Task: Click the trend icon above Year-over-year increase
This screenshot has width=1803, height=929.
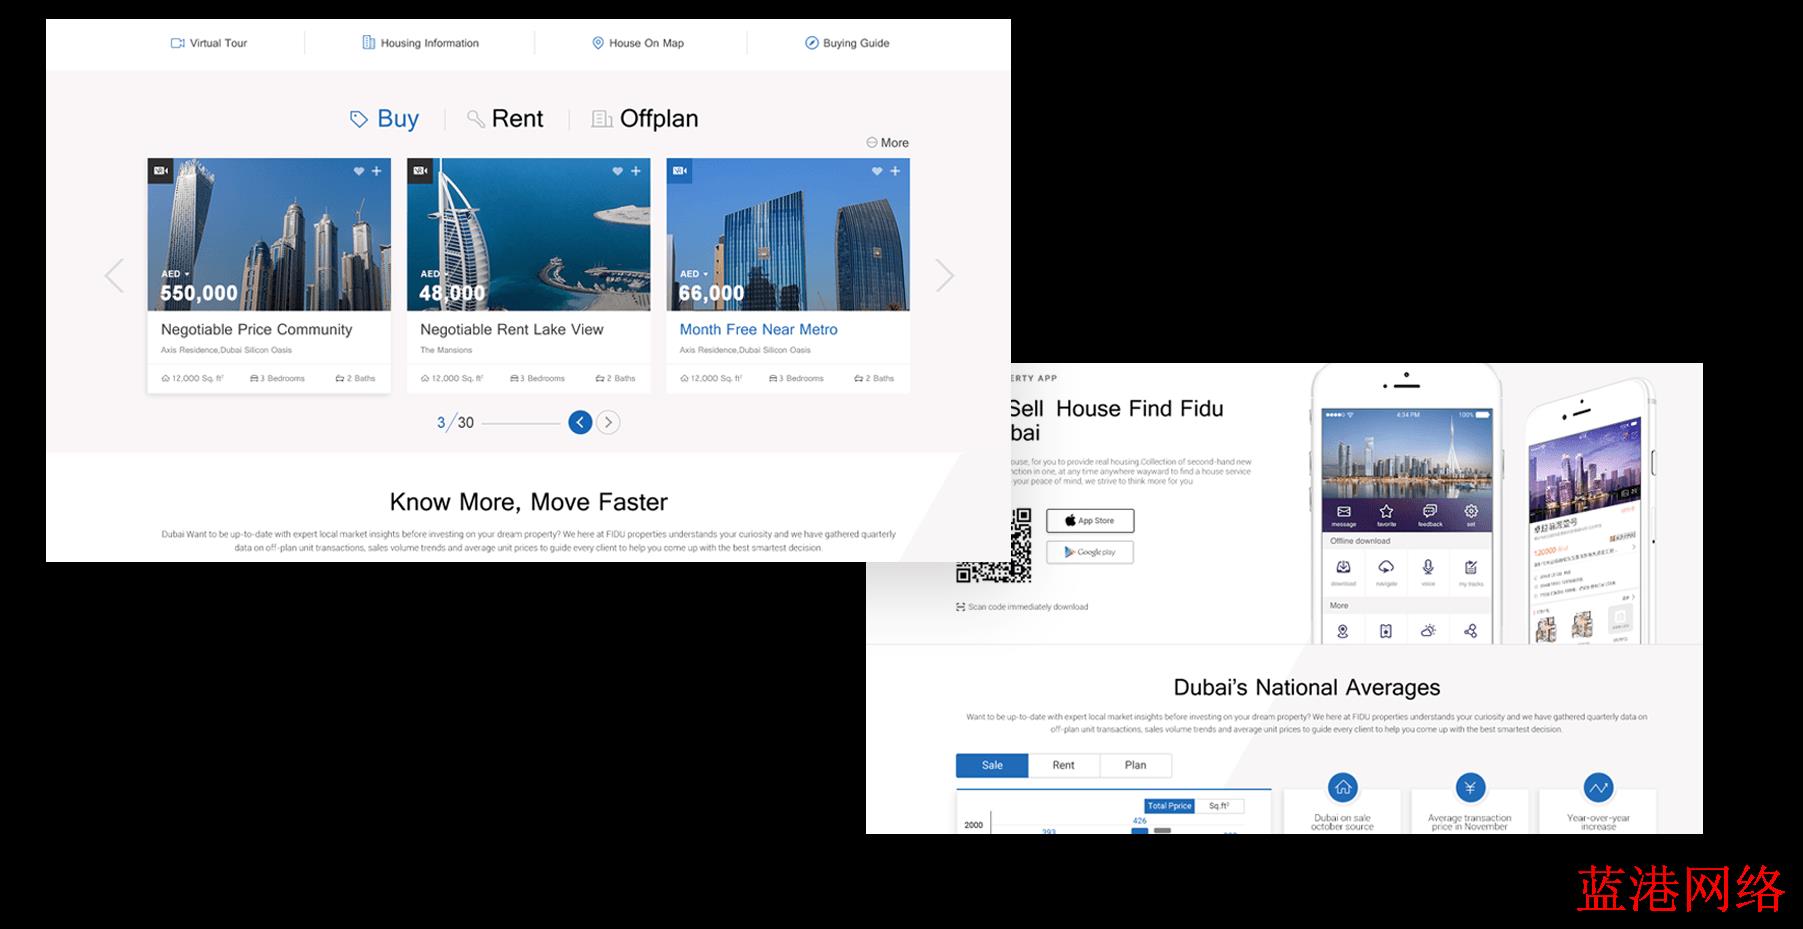Action: (1598, 788)
